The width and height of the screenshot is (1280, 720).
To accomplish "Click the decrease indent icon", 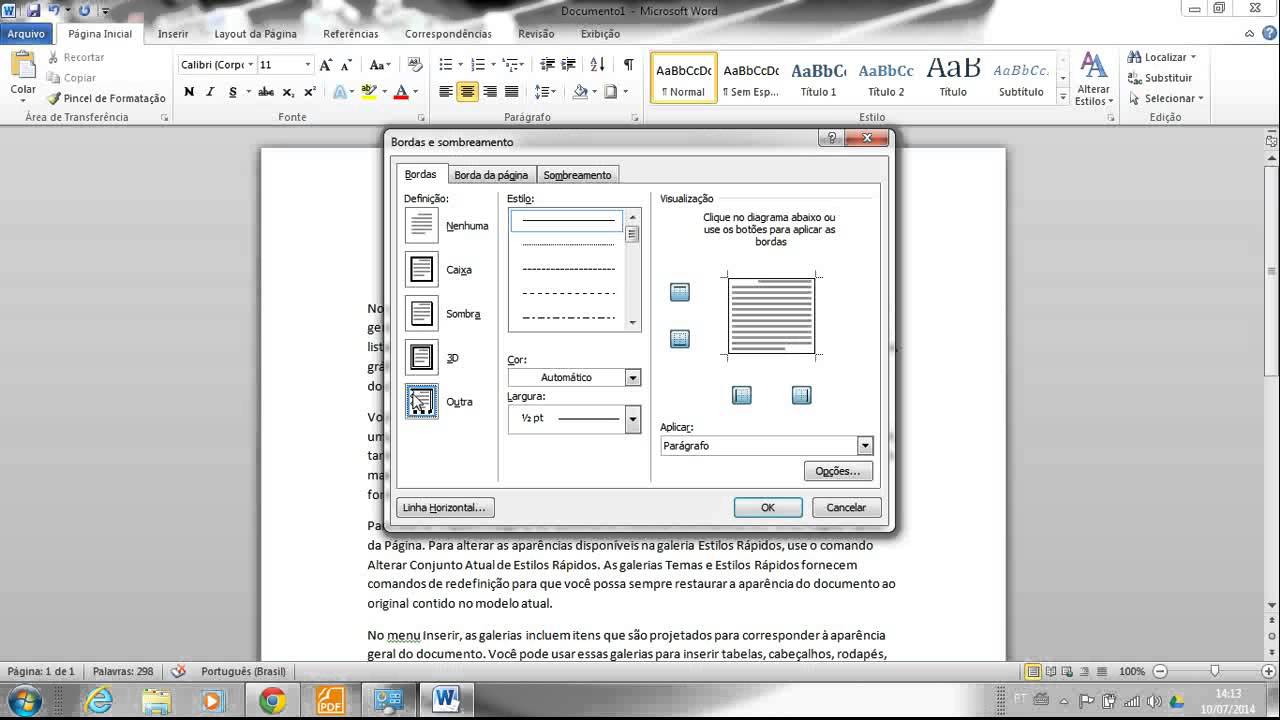I will pos(547,65).
